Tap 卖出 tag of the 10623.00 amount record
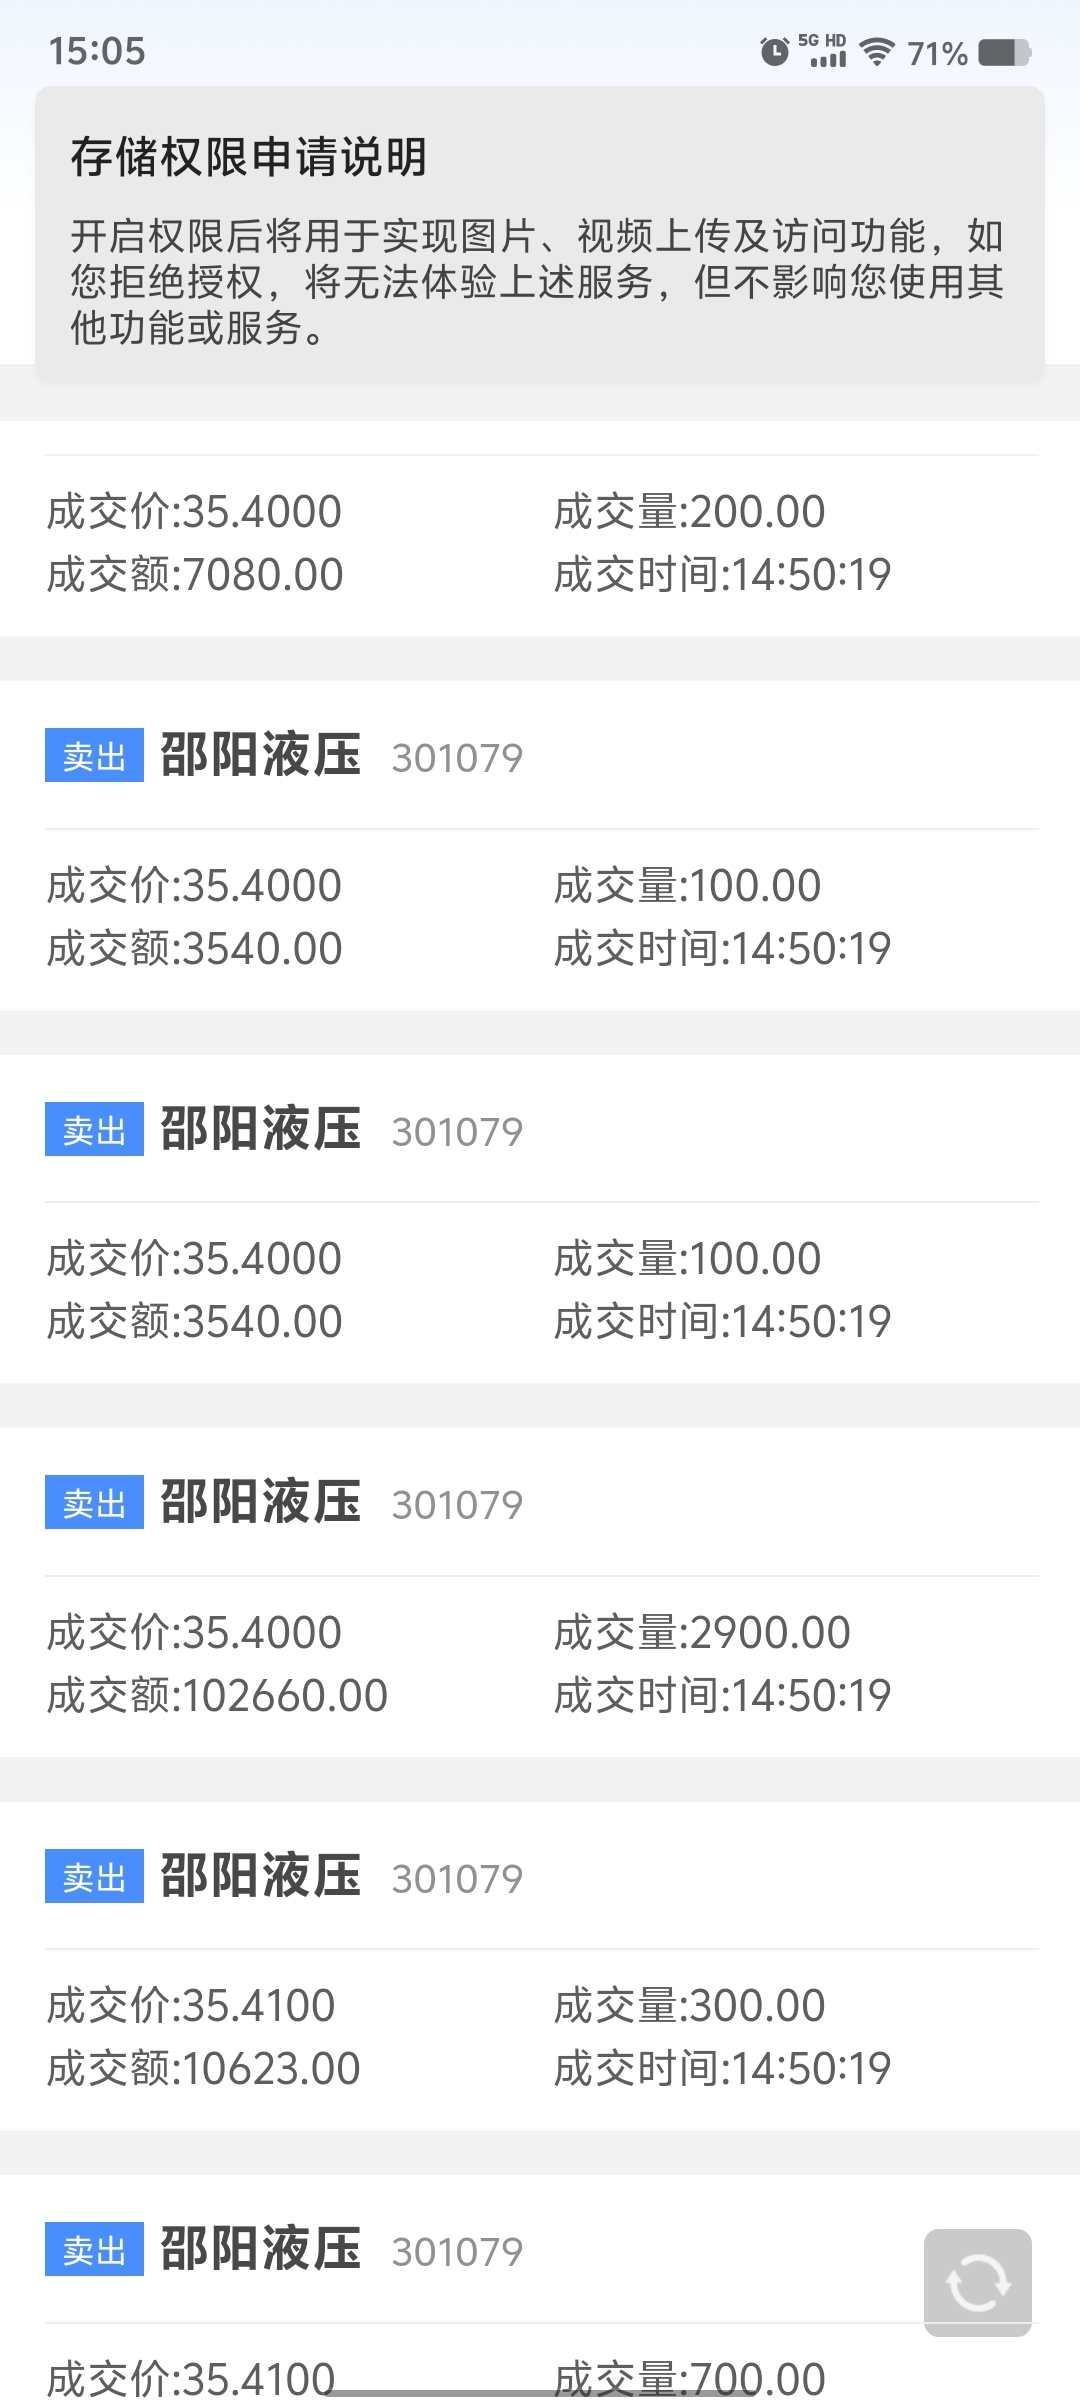The width and height of the screenshot is (1080, 2400). (x=94, y=1876)
